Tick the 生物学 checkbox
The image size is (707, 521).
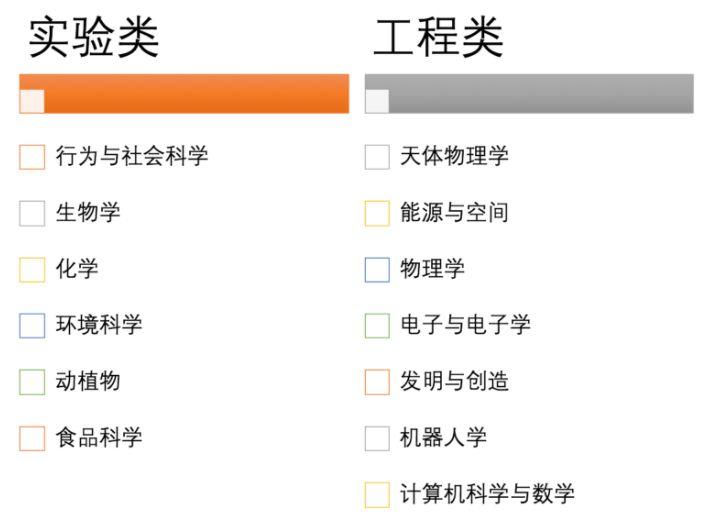coord(32,213)
